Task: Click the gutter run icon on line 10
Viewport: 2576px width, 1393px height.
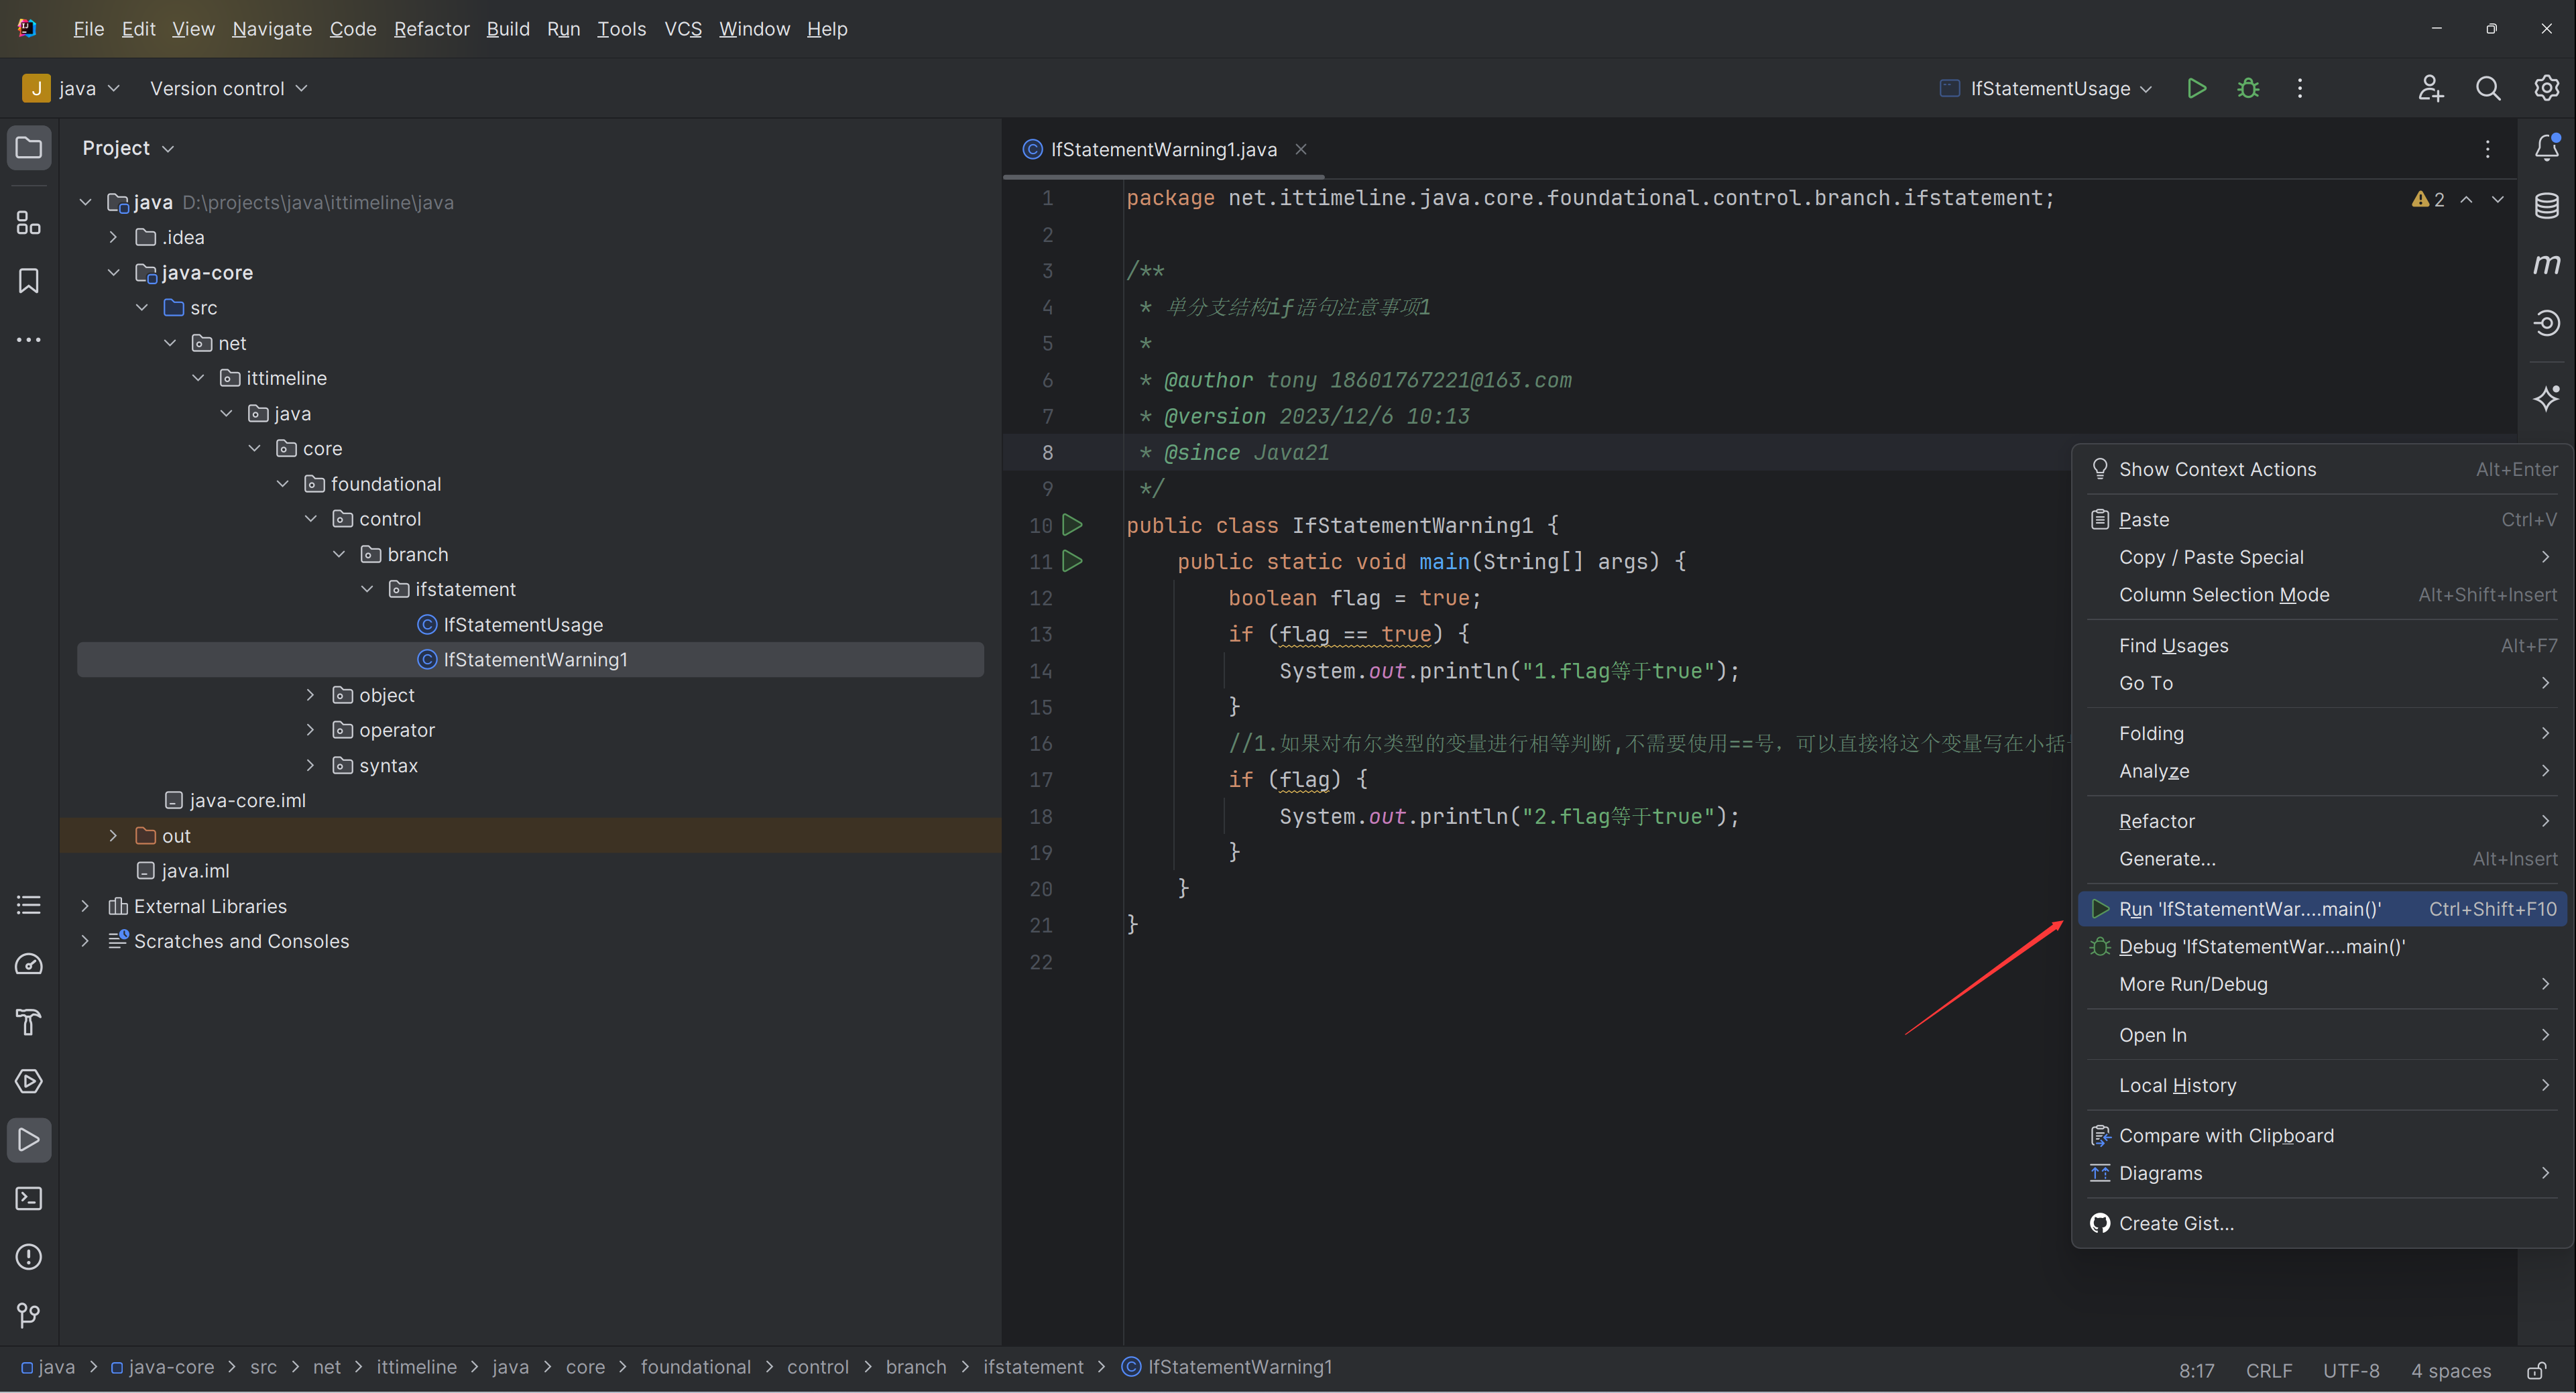Action: [1072, 524]
